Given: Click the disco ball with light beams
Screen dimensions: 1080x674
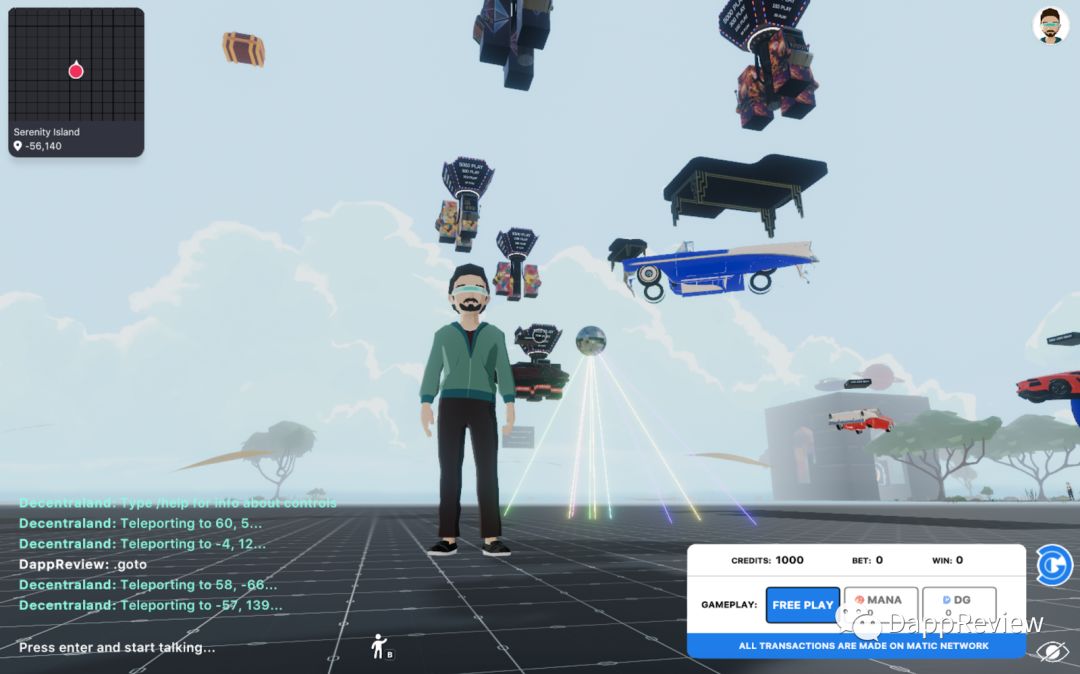Looking at the screenshot, I should click(x=590, y=341).
